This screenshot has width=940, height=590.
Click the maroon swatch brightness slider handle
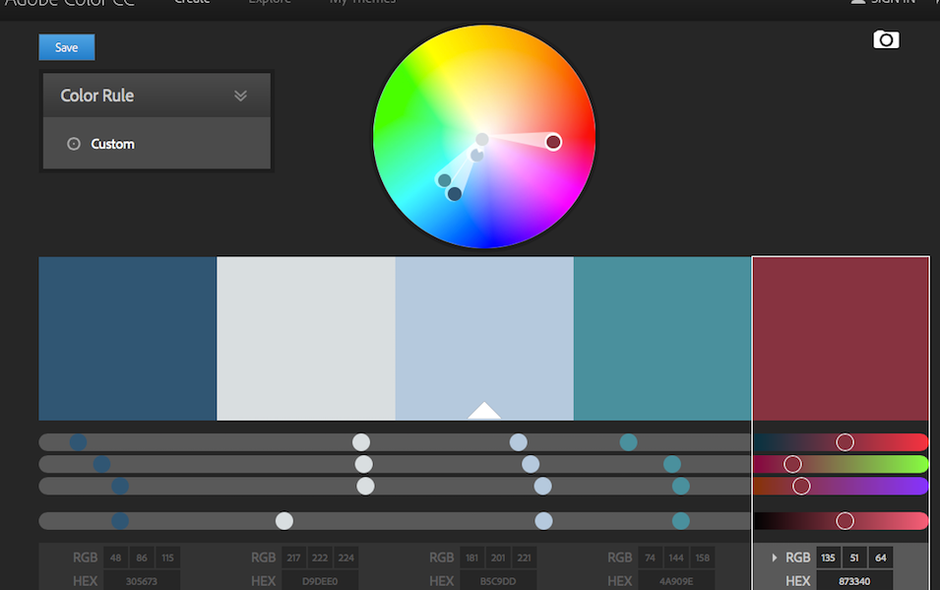click(845, 520)
